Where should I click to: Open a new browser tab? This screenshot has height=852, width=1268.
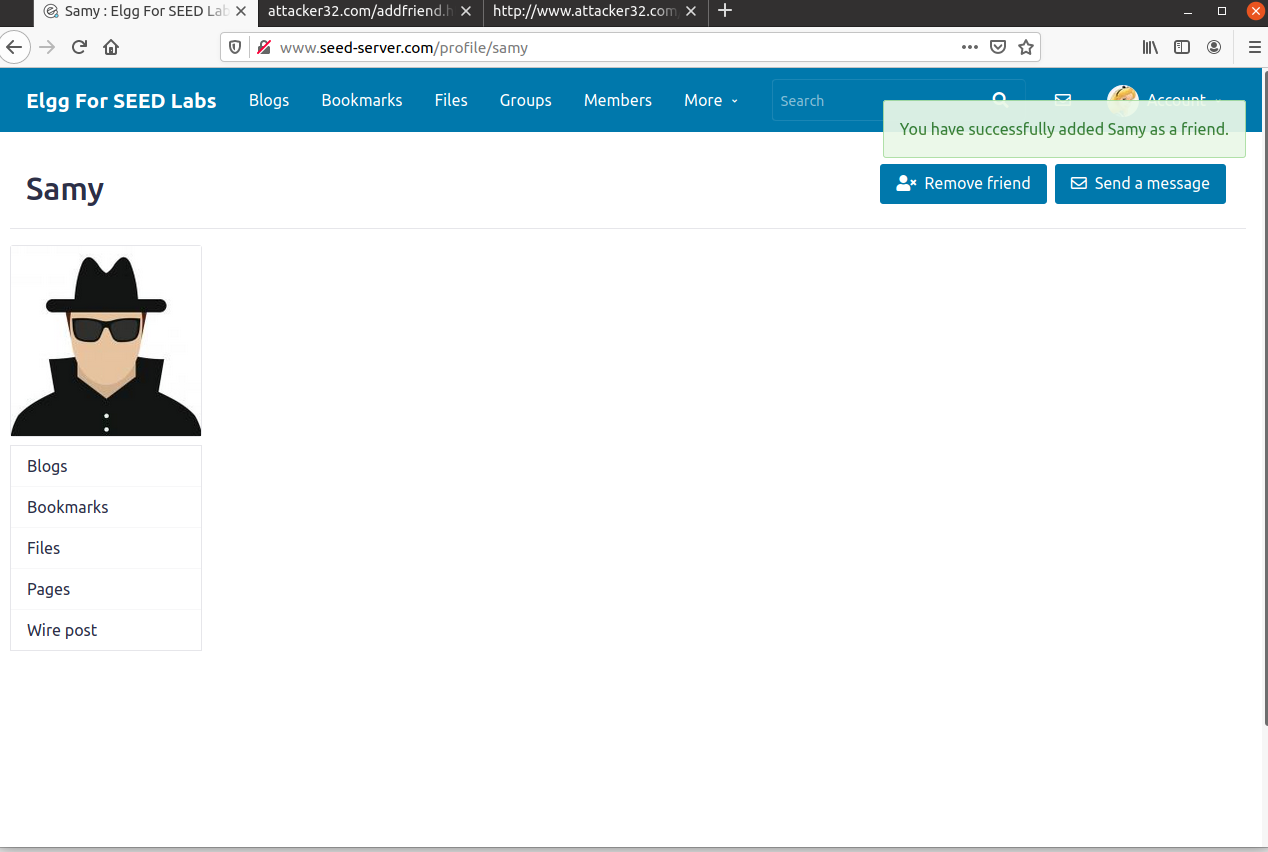click(x=726, y=11)
